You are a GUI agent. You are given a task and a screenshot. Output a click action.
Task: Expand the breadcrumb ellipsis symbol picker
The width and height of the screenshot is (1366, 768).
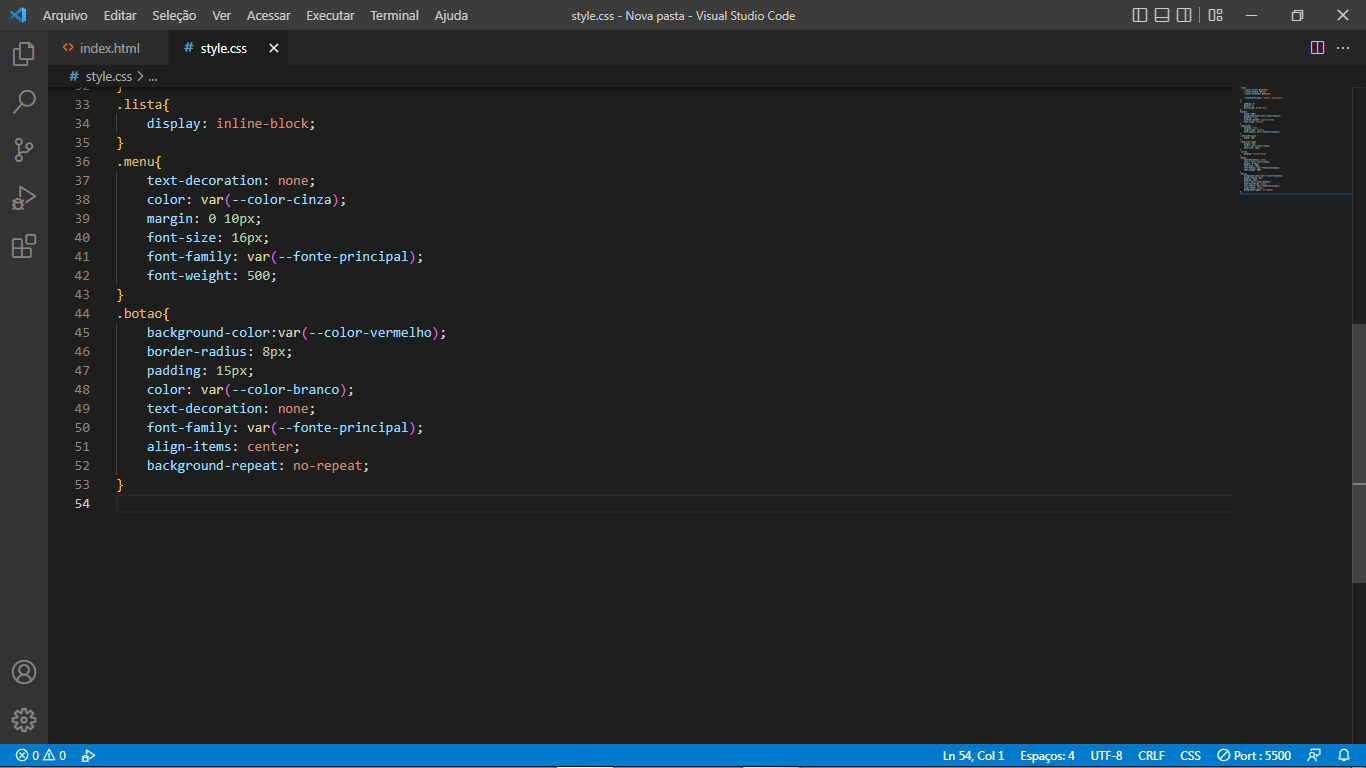(152, 76)
